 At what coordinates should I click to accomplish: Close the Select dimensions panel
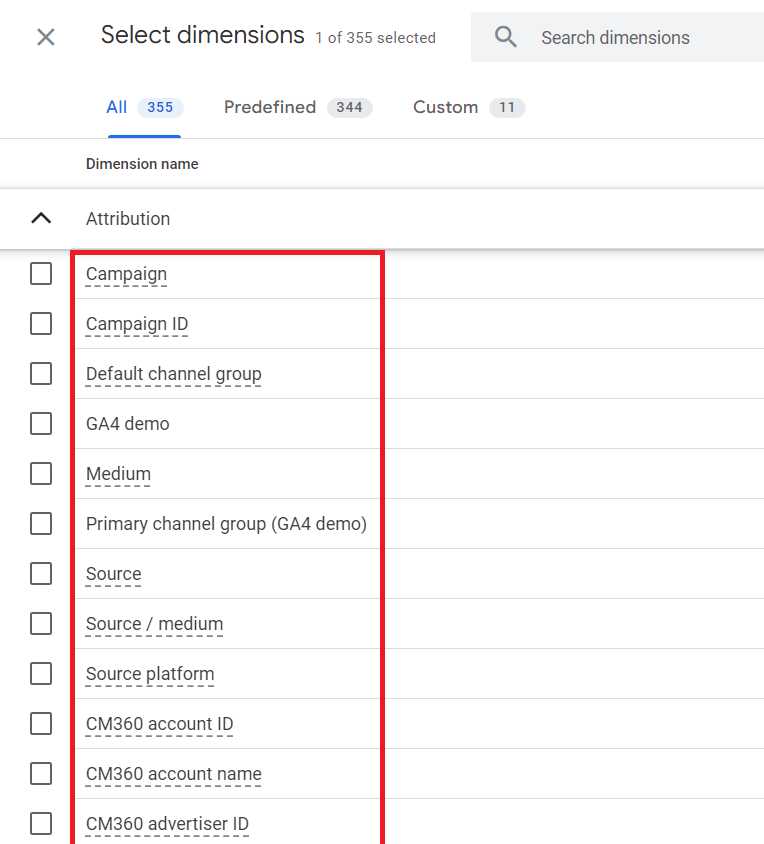pyautogui.click(x=46, y=38)
